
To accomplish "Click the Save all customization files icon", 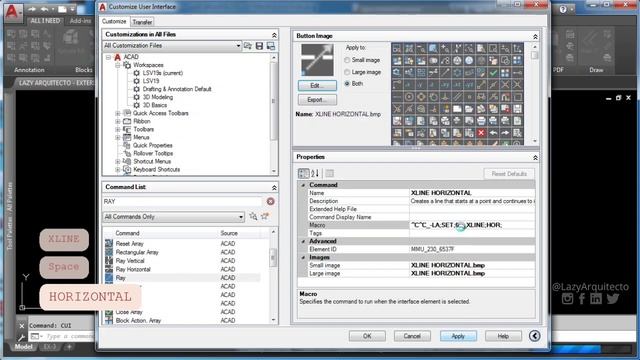I will tap(259, 46).
